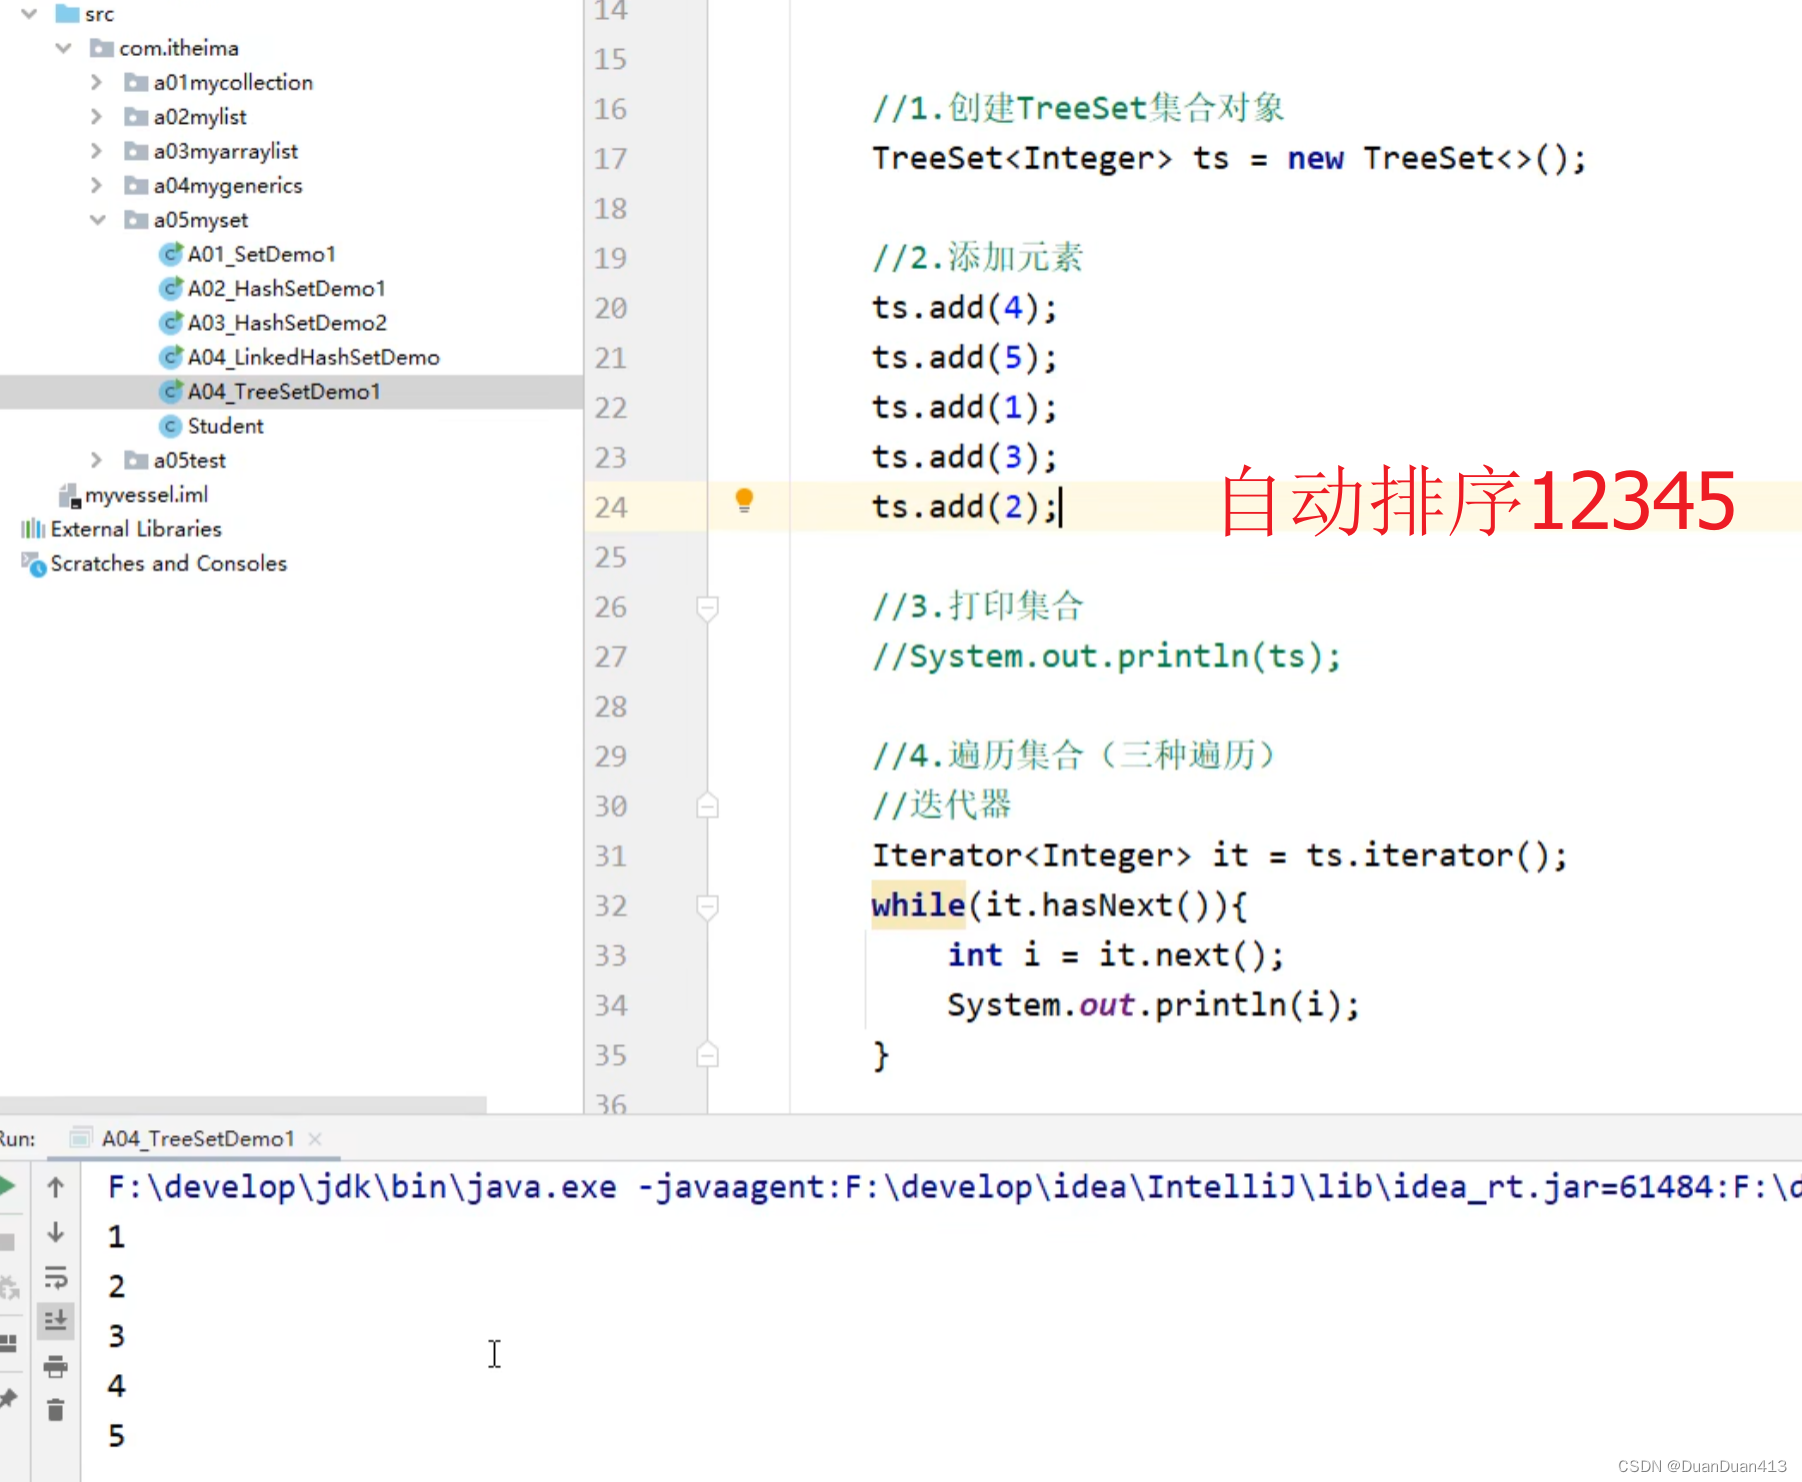Click the a05myset folder icon
This screenshot has width=1802, height=1482.
click(136, 220)
